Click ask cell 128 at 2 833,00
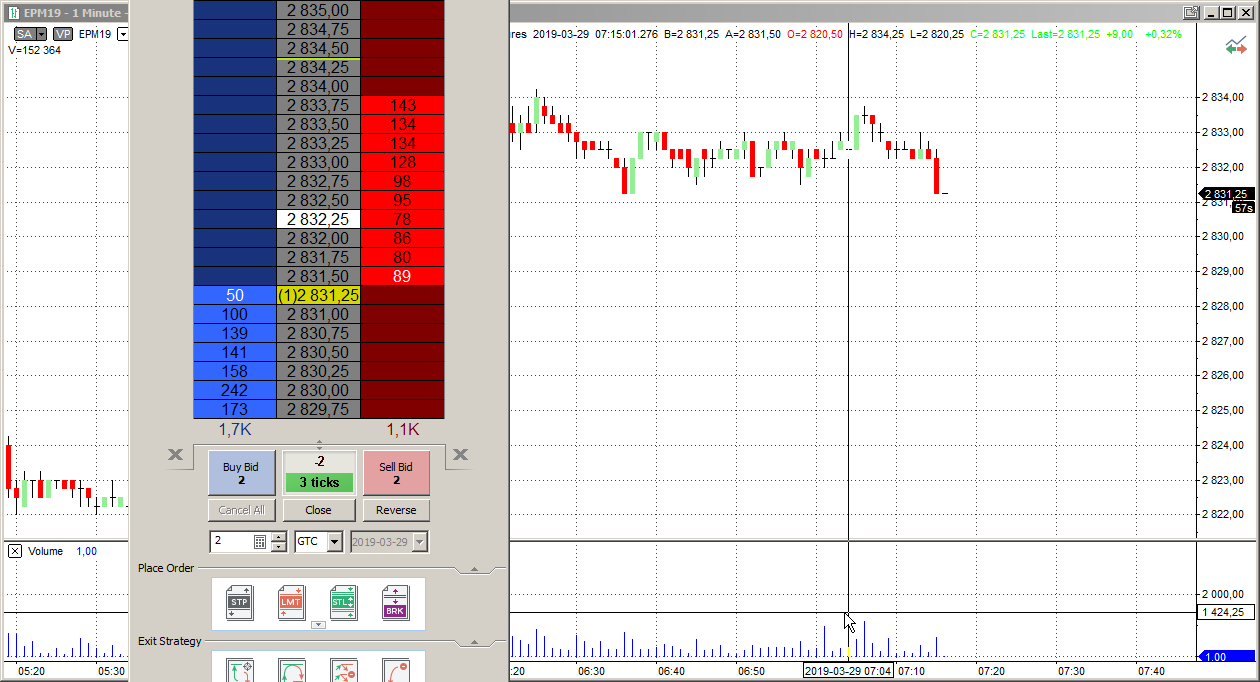 click(403, 162)
